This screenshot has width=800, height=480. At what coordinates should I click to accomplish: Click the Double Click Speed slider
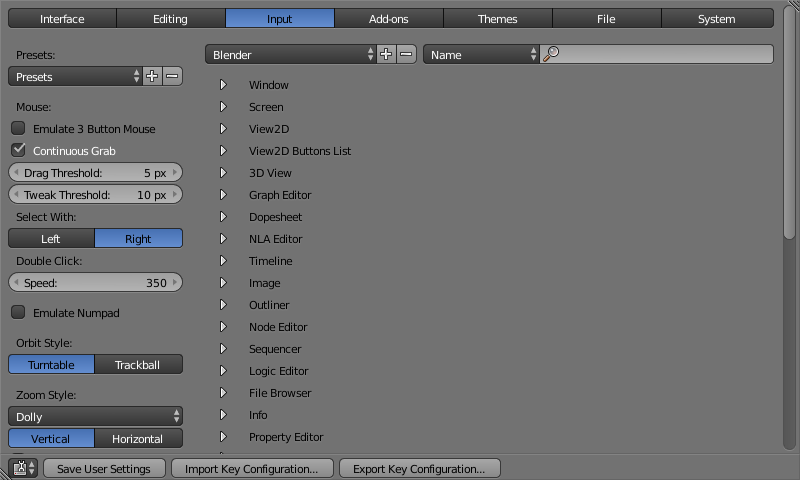coord(95,283)
